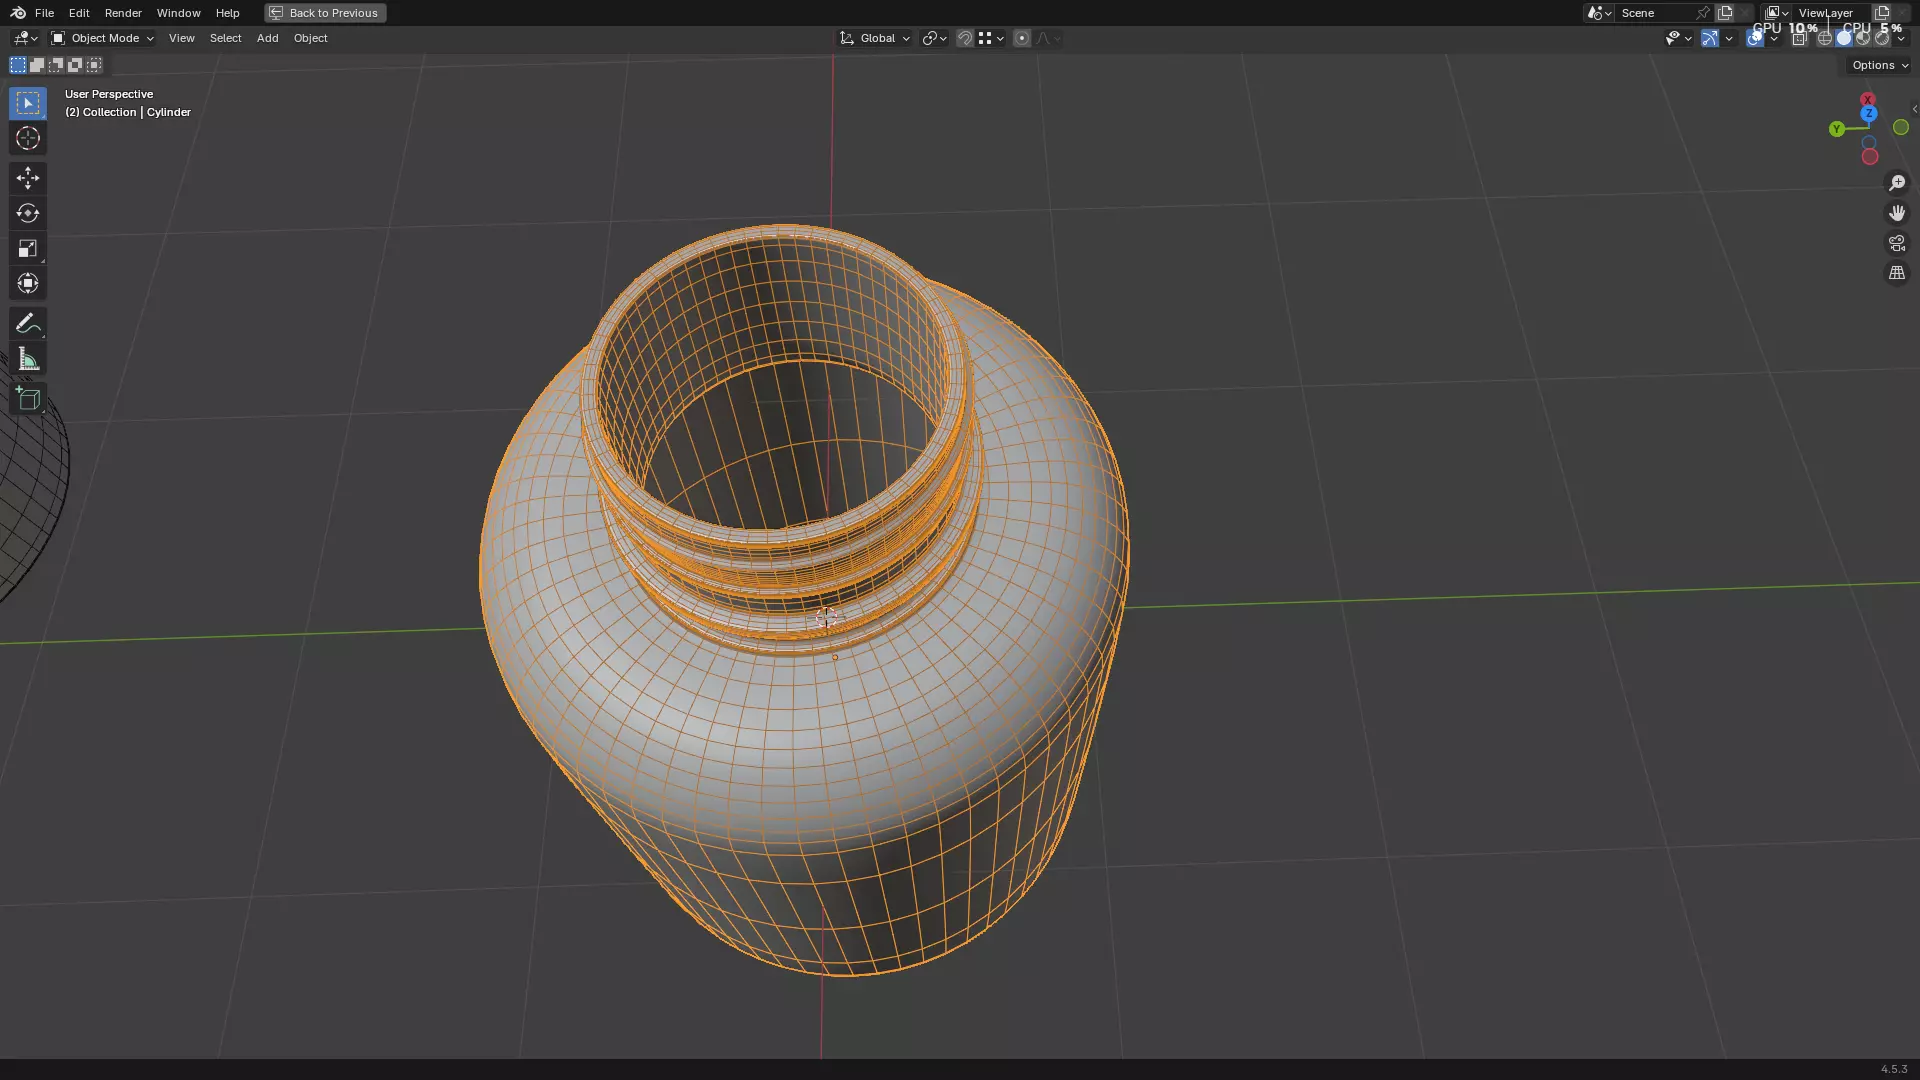The height and width of the screenshot is (1080, 1920).
Task: Click new view layer copy icon
Action: tap(1882, 13)
